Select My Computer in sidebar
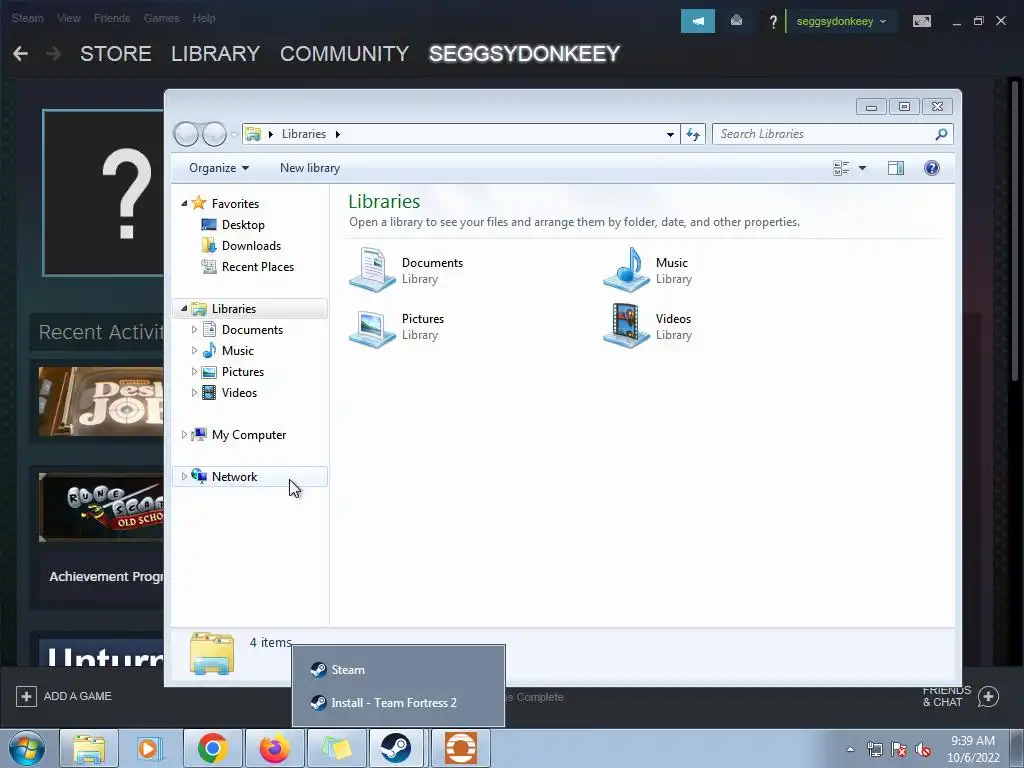The height and width of the screenshot is (768, 1024). point(248,434)
